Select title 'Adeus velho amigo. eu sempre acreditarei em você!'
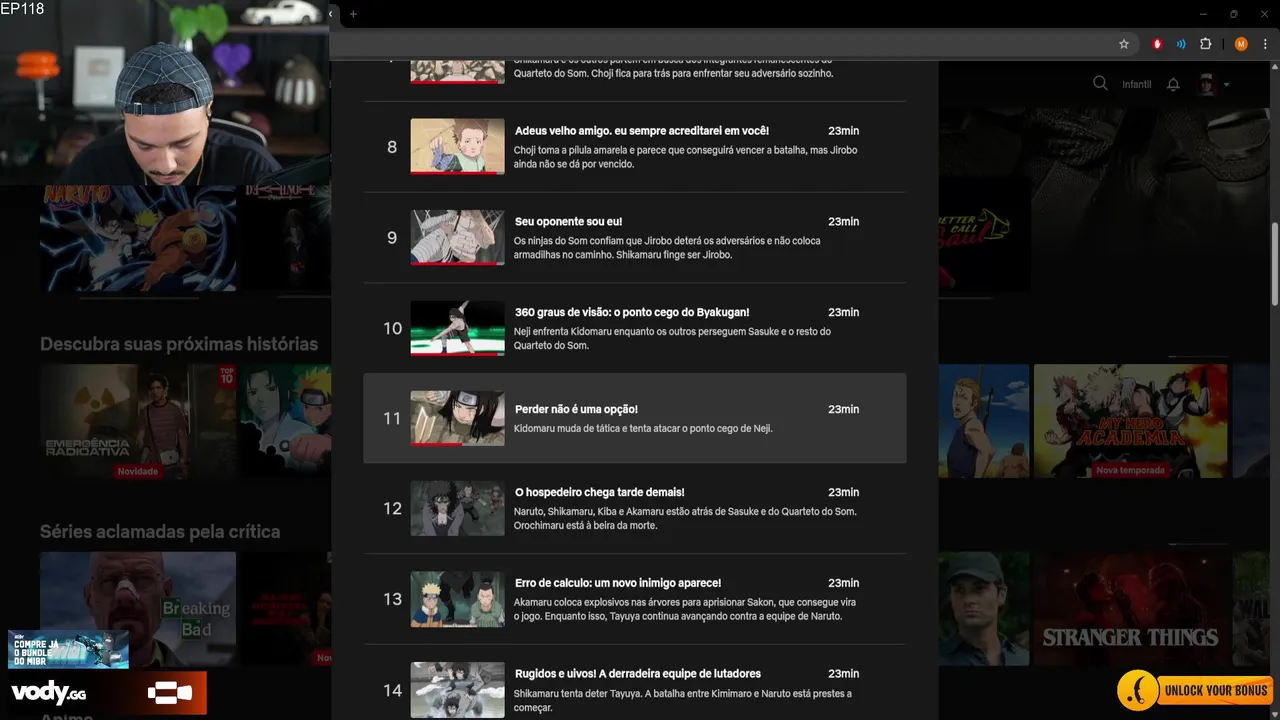The height and width of the screenshot is (720, 1280). click(x=642, y=131)
